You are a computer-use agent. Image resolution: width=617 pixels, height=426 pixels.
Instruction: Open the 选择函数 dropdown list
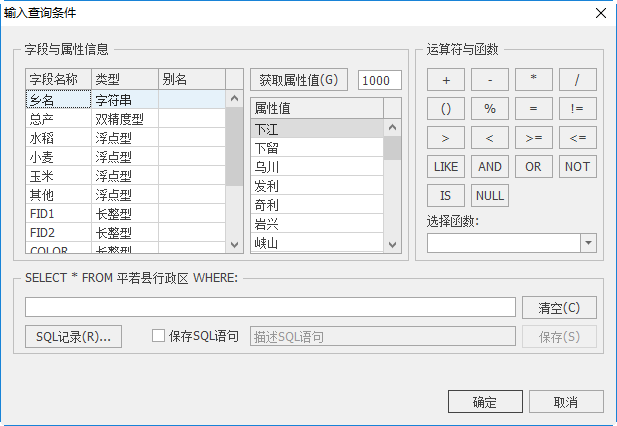(588, 243)
